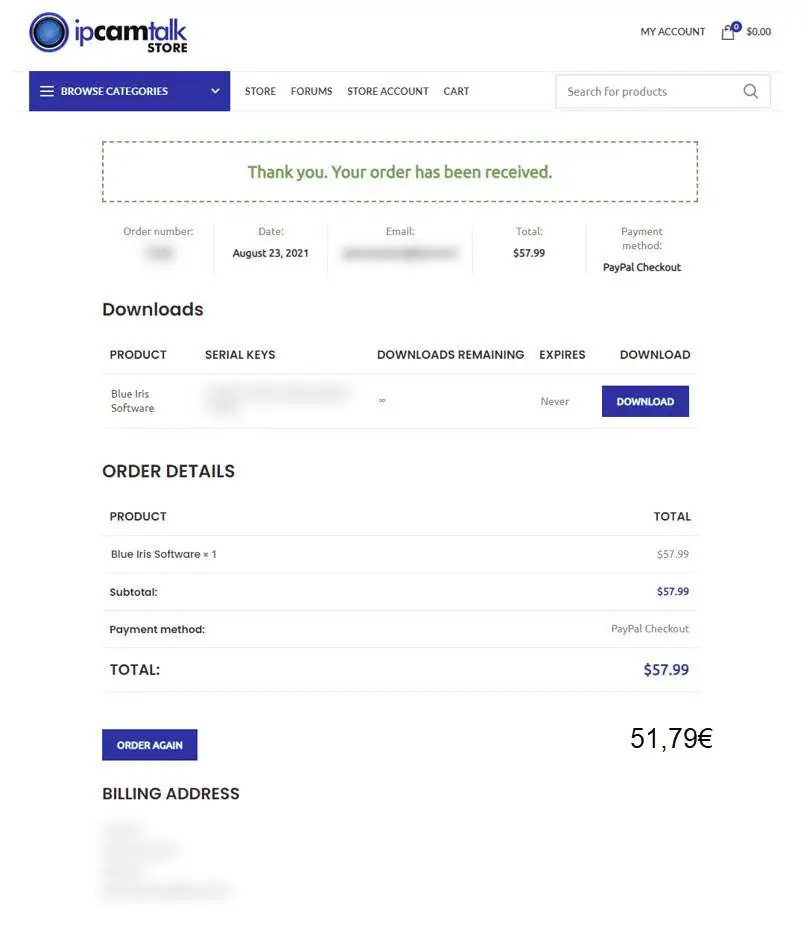This screenshot has width=808, height=932.
Task: Click the Order Again button
Action: click(x=150, y=745)
